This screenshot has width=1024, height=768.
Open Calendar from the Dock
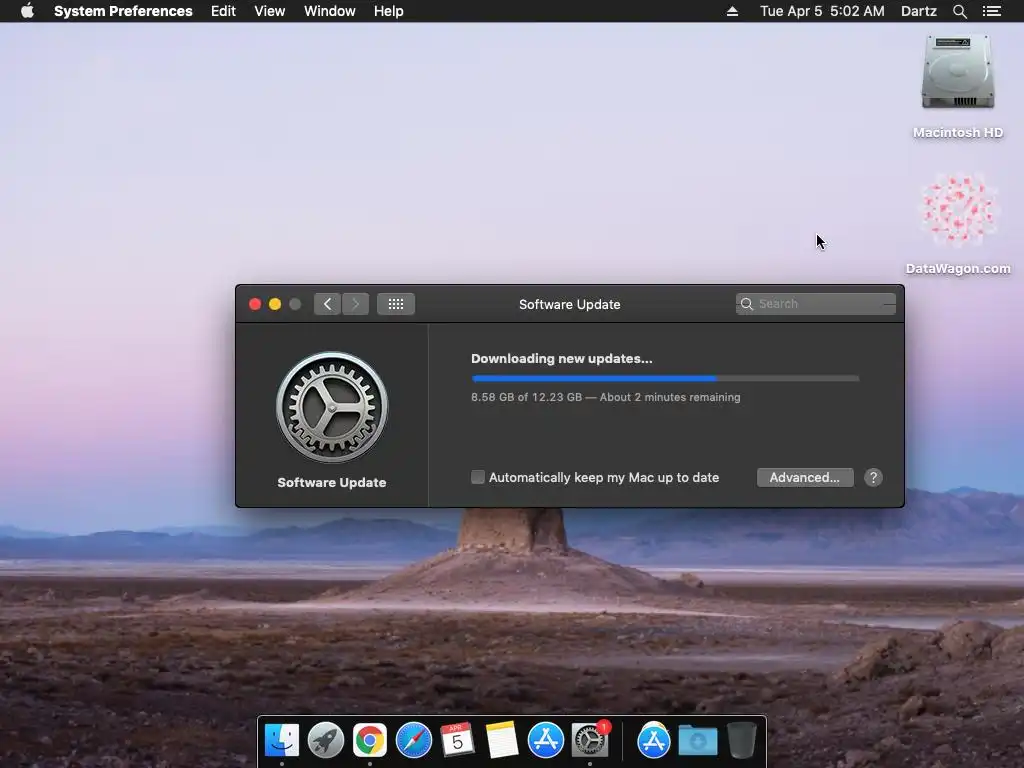(x=457, y=740)
